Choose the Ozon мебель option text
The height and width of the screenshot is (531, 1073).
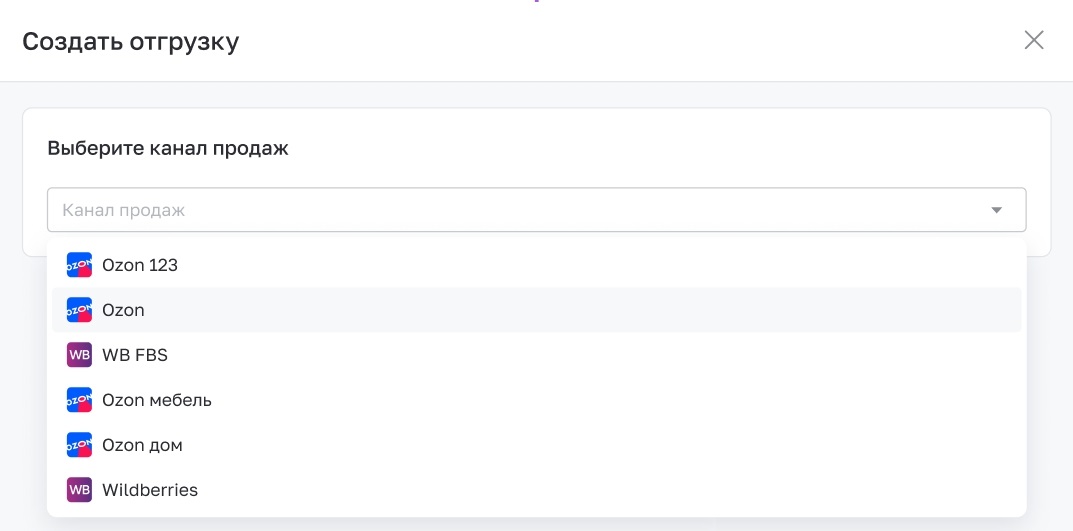click(157, 400)
